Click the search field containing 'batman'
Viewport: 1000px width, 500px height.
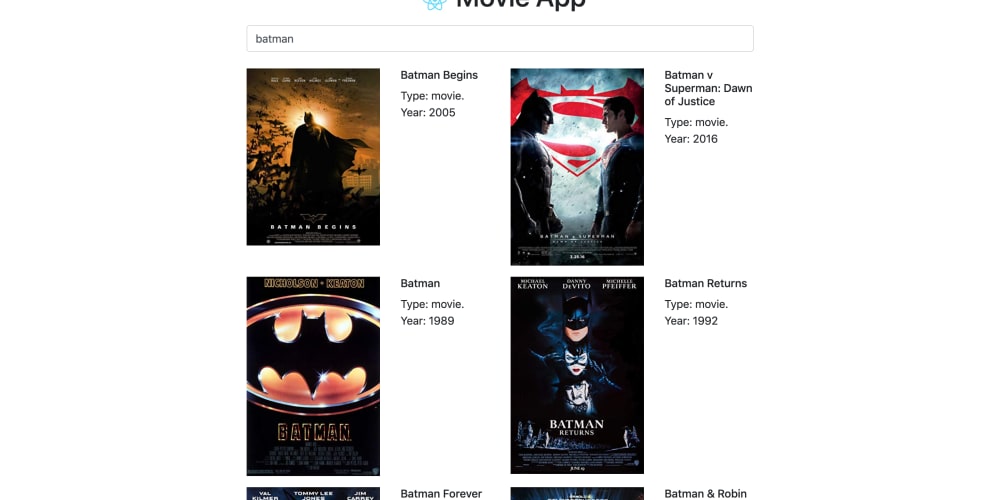point(499,38)
